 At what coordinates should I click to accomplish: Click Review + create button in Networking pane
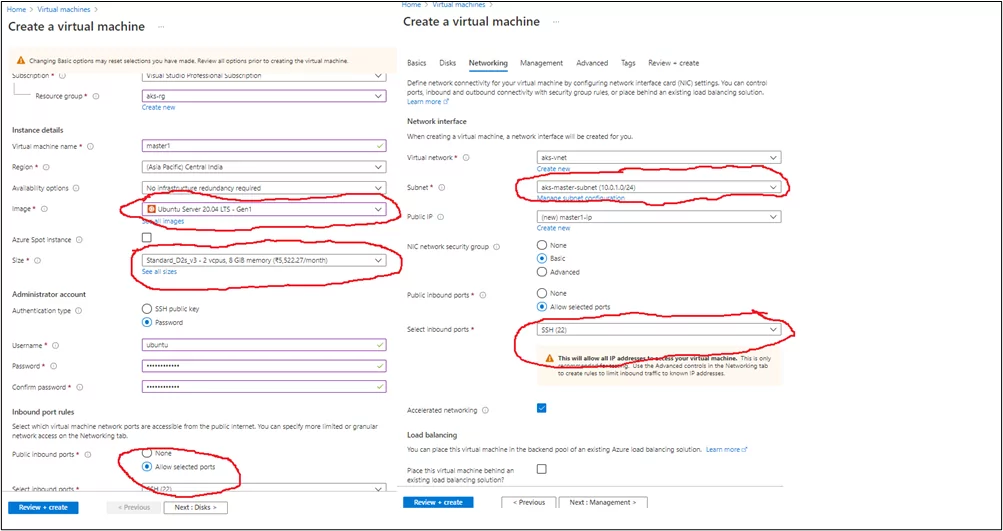[438, 503]
